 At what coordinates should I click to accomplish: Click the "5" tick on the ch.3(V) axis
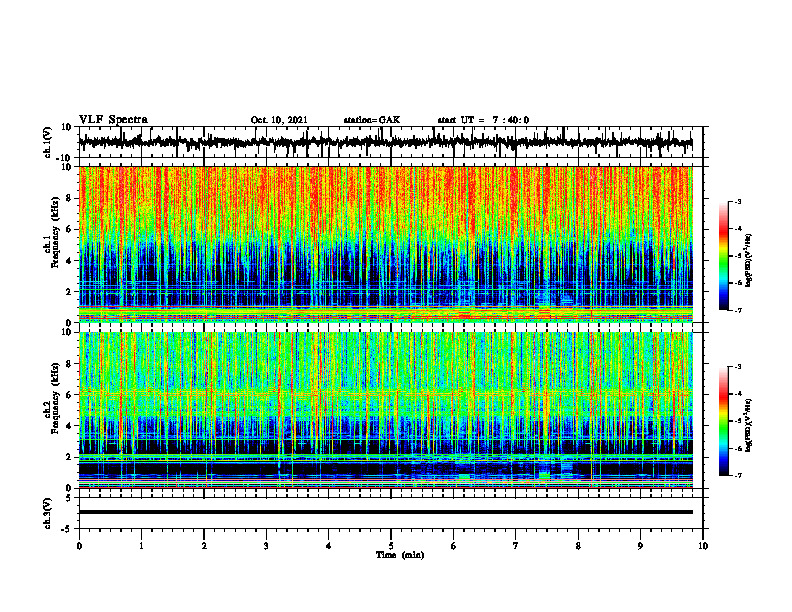[70, 498]
